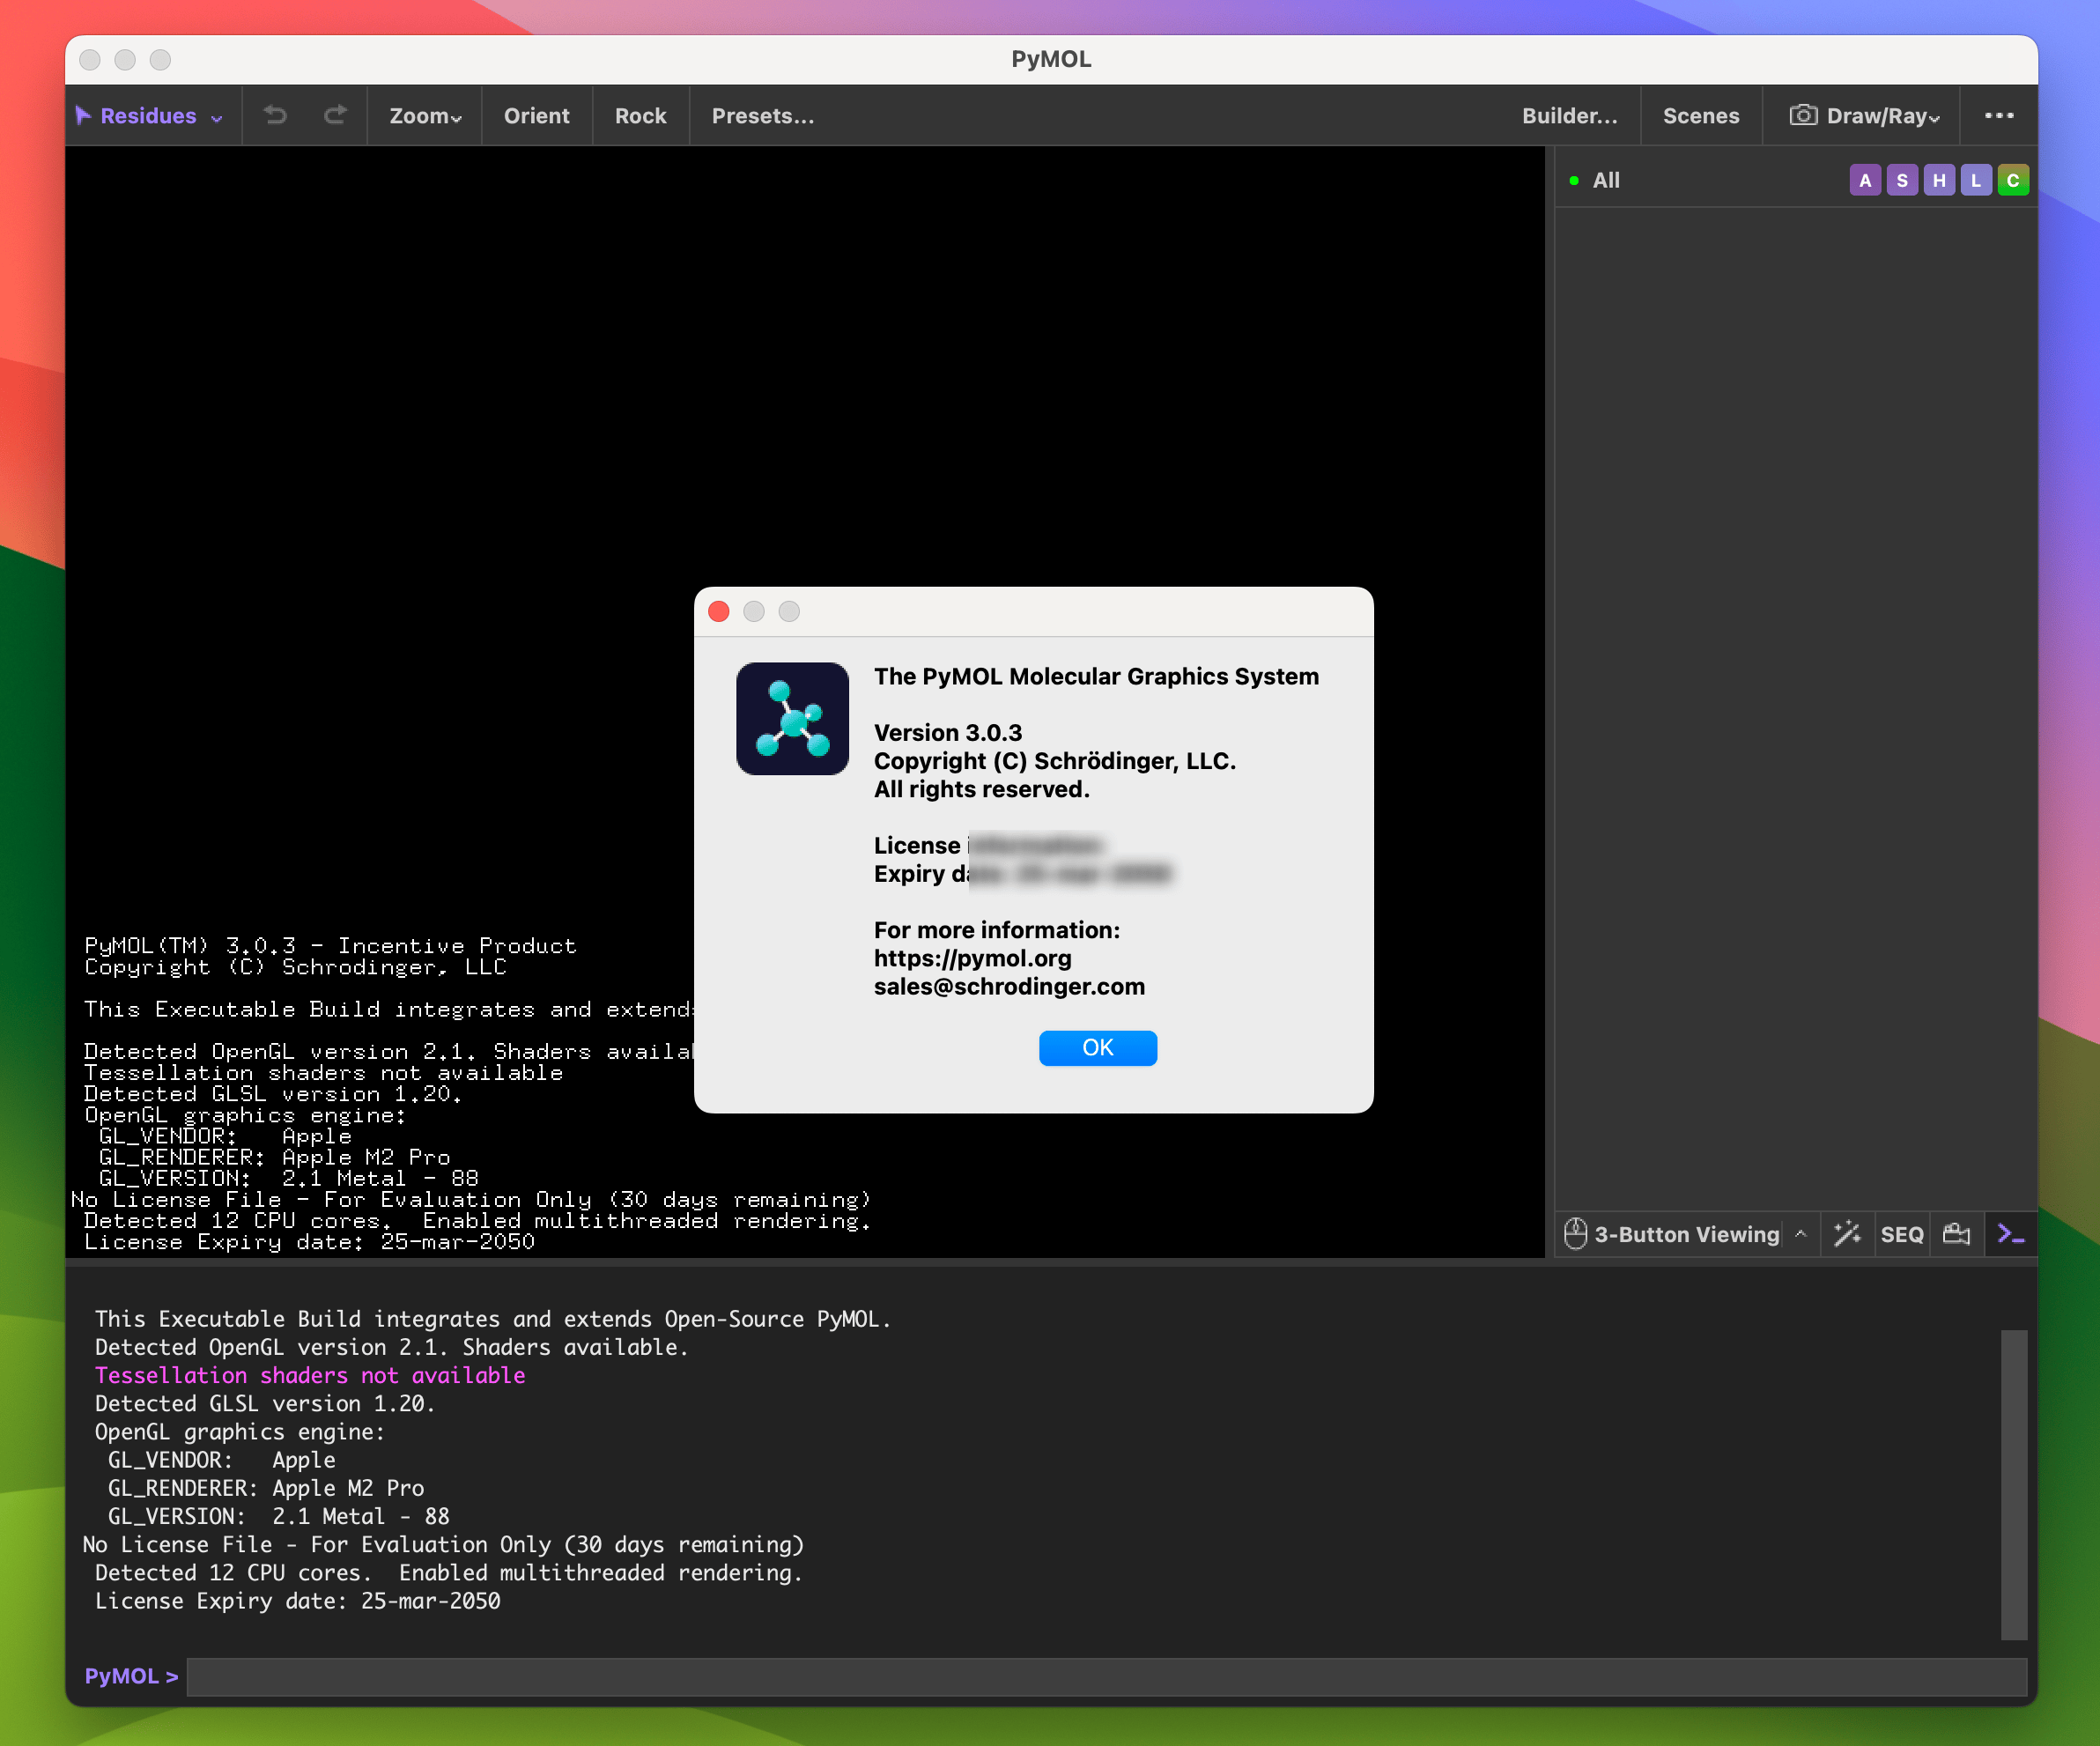Screen dimensions: 2100x1746
Task: Expand the Zoom dropdown menu
Action: tap(425, 115)
